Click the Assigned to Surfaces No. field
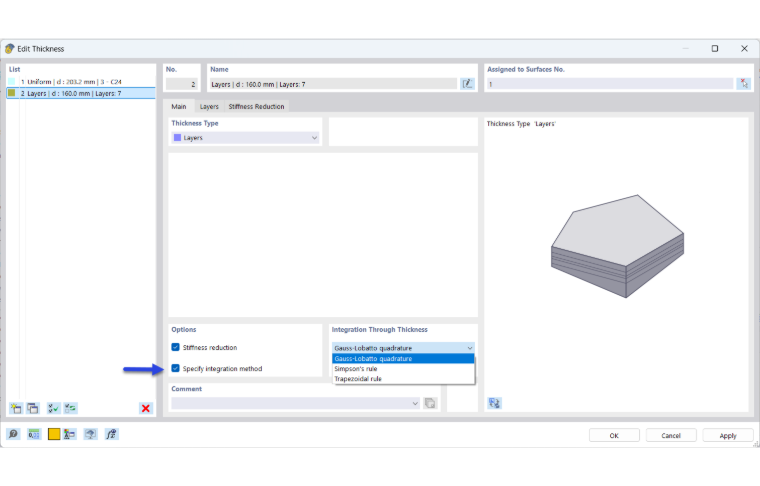 pyautogui.click(x=610, y=84)
